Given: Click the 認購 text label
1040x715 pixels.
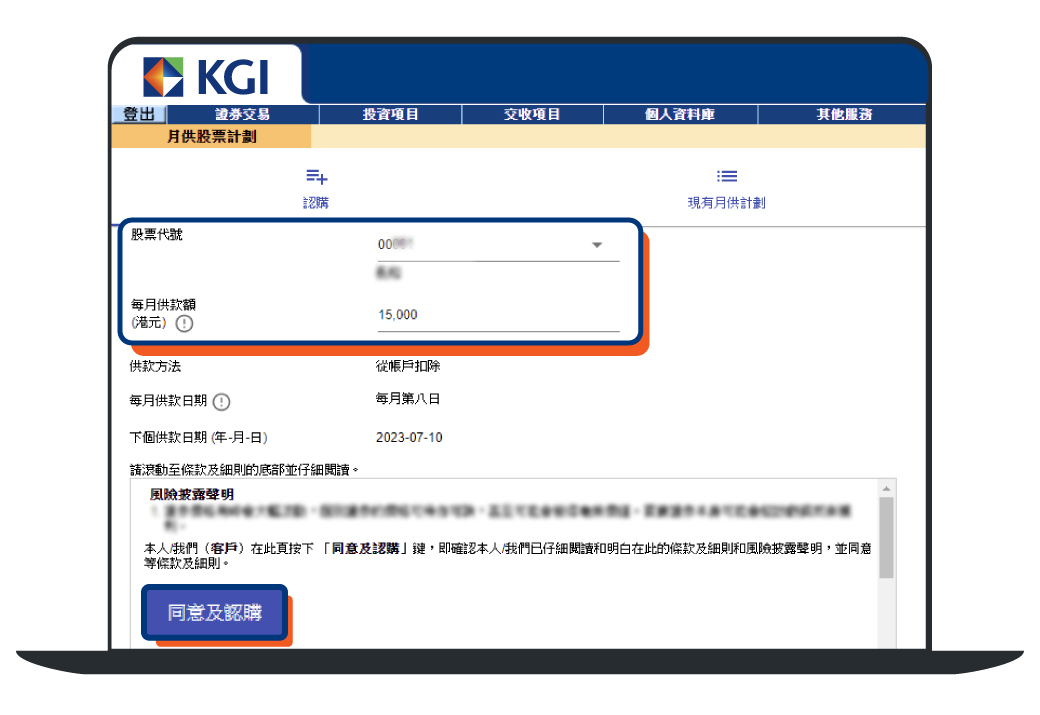Looking at the screenshot, I should click(316, 203).
